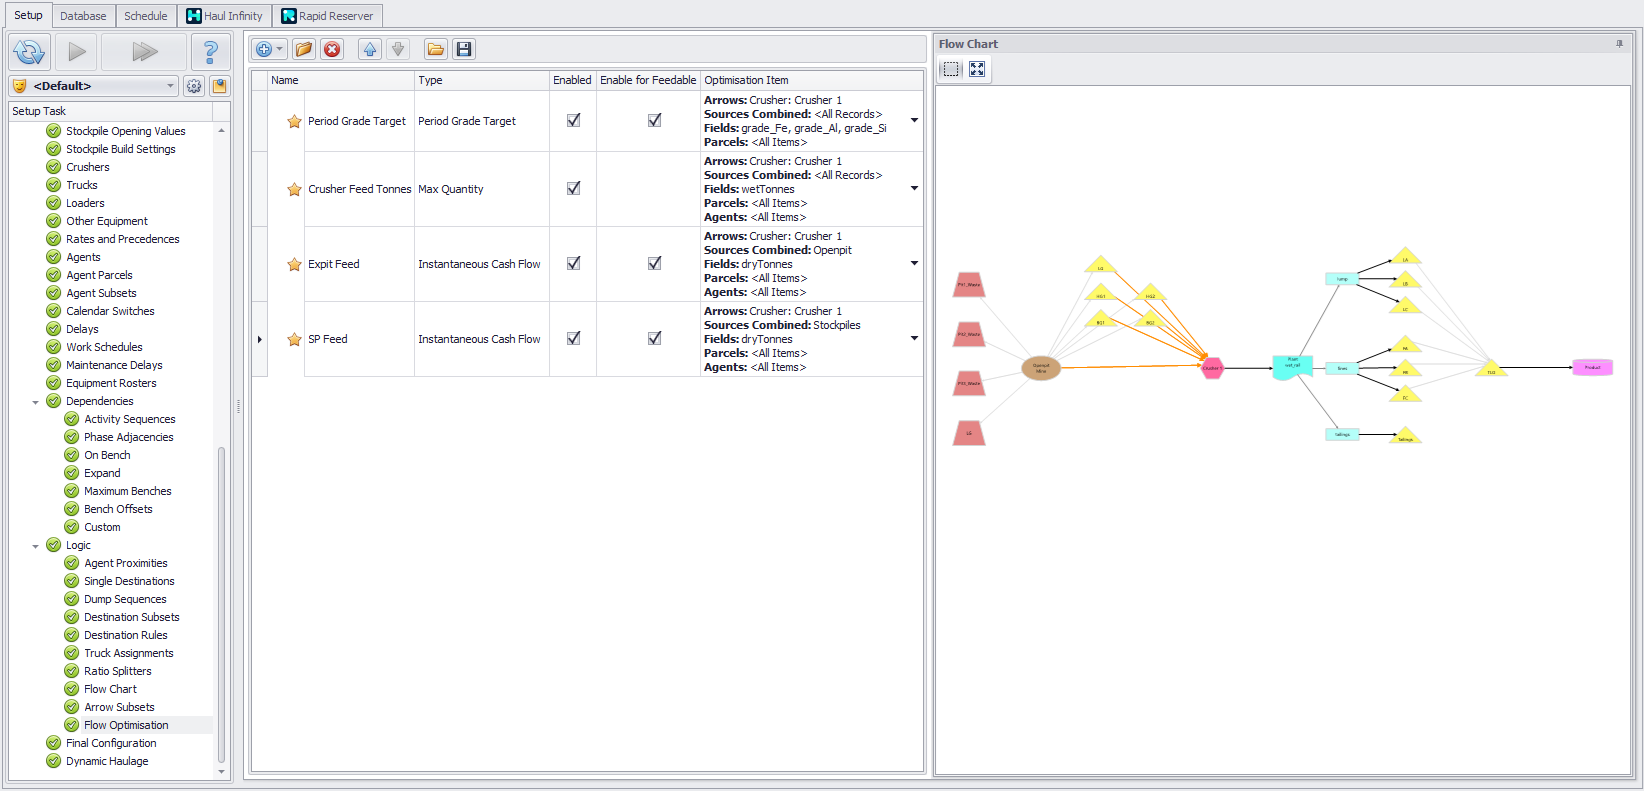Click the red delete item icon
The height and width of the screenshot is (791, 1644).
tap(332, 49)
